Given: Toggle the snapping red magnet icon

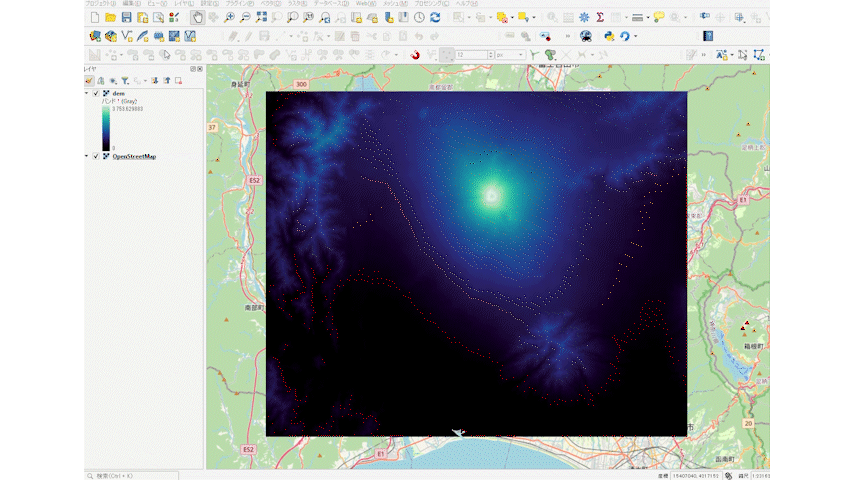Looking at the screenshot, I should (x=415, y=55).
